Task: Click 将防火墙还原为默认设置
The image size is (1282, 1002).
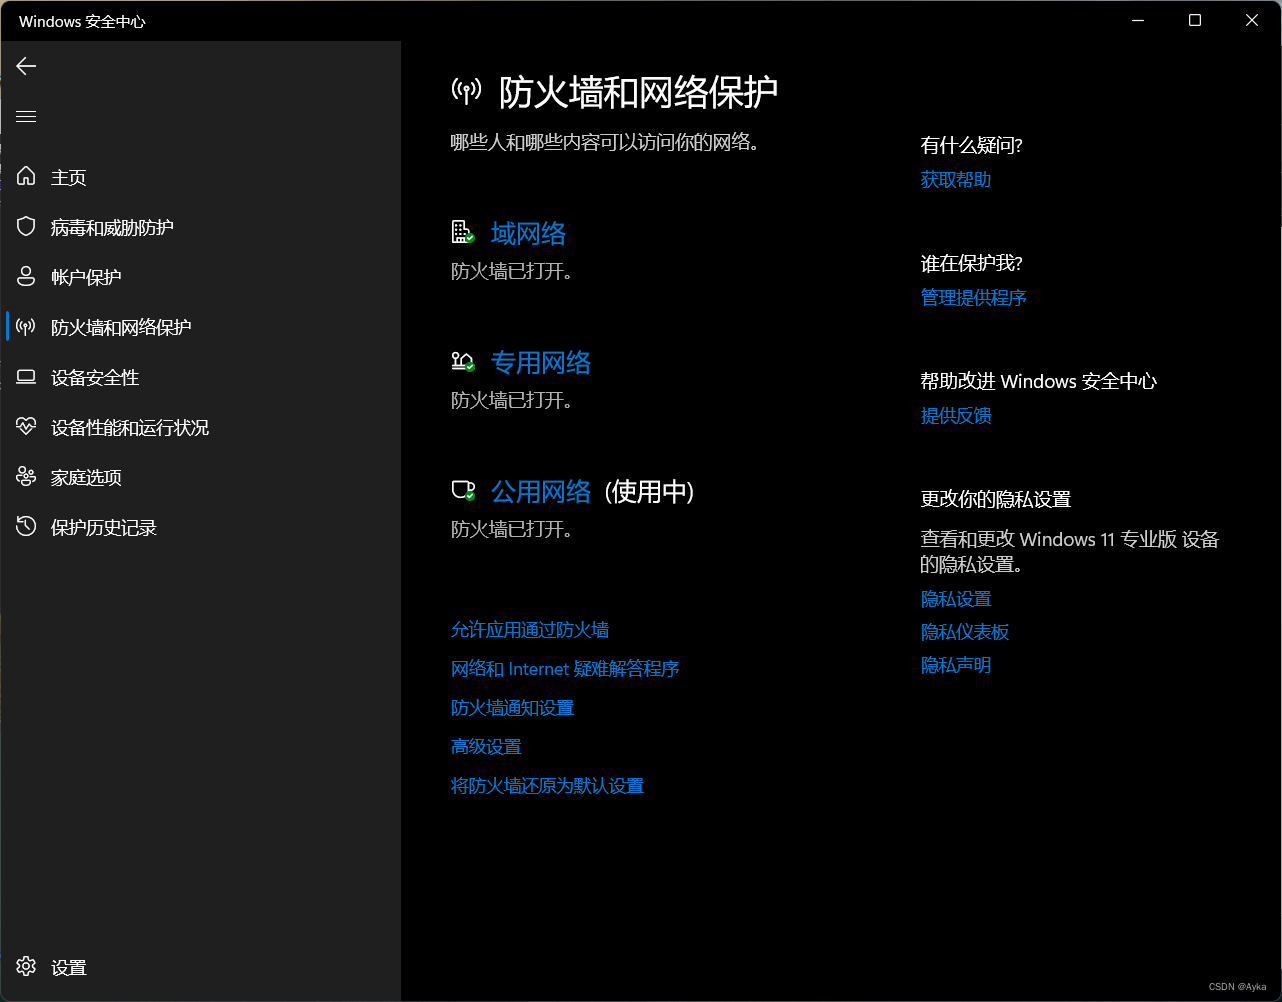Action: [547, 786]
